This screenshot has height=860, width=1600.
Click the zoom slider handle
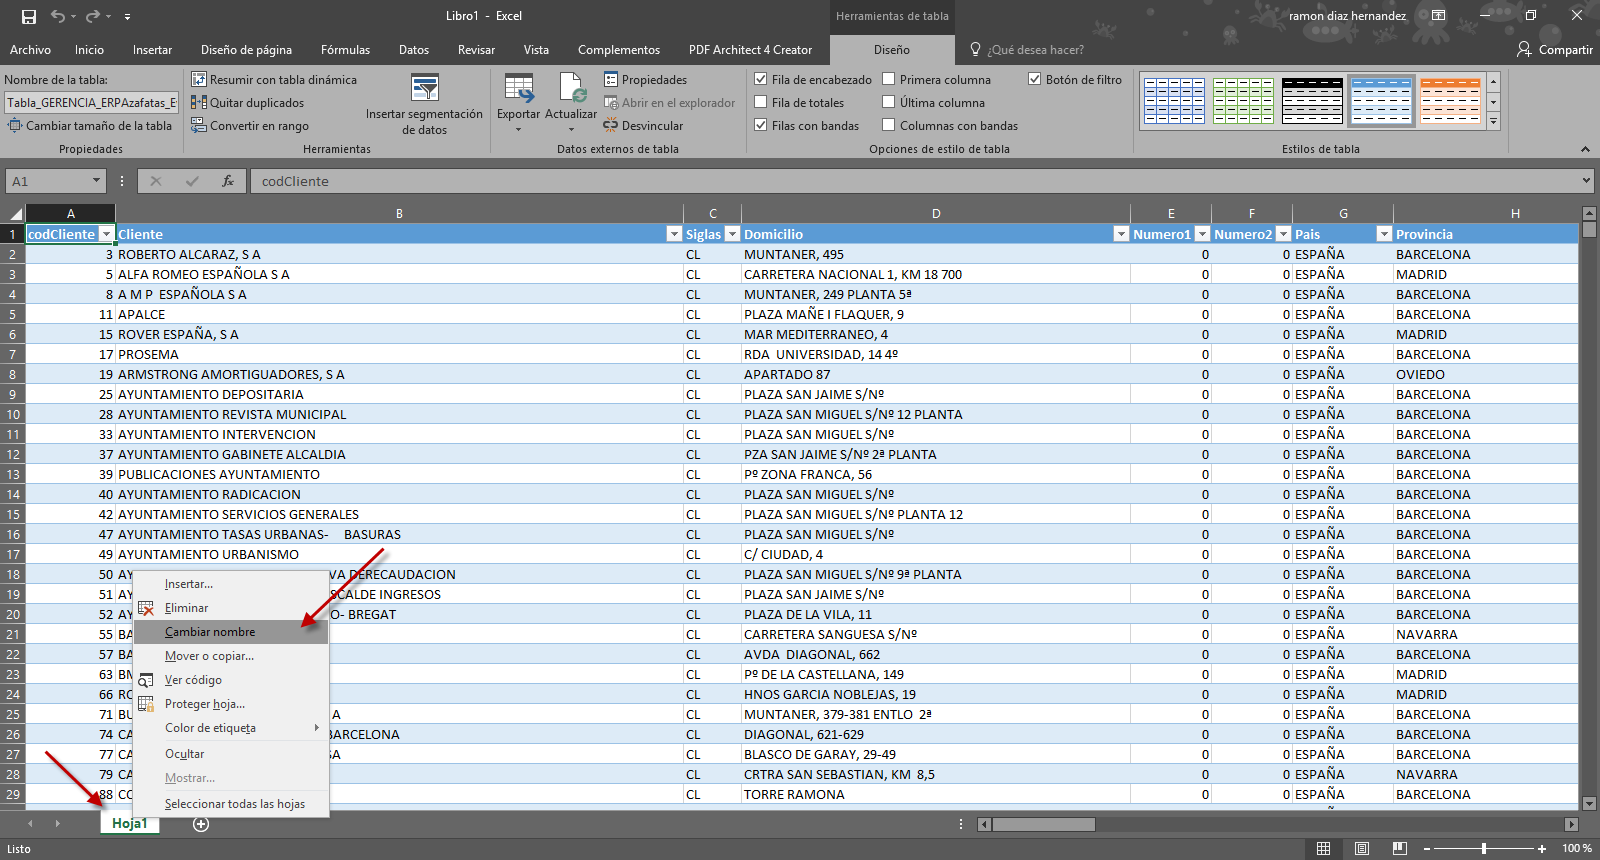click(1484, 848)
